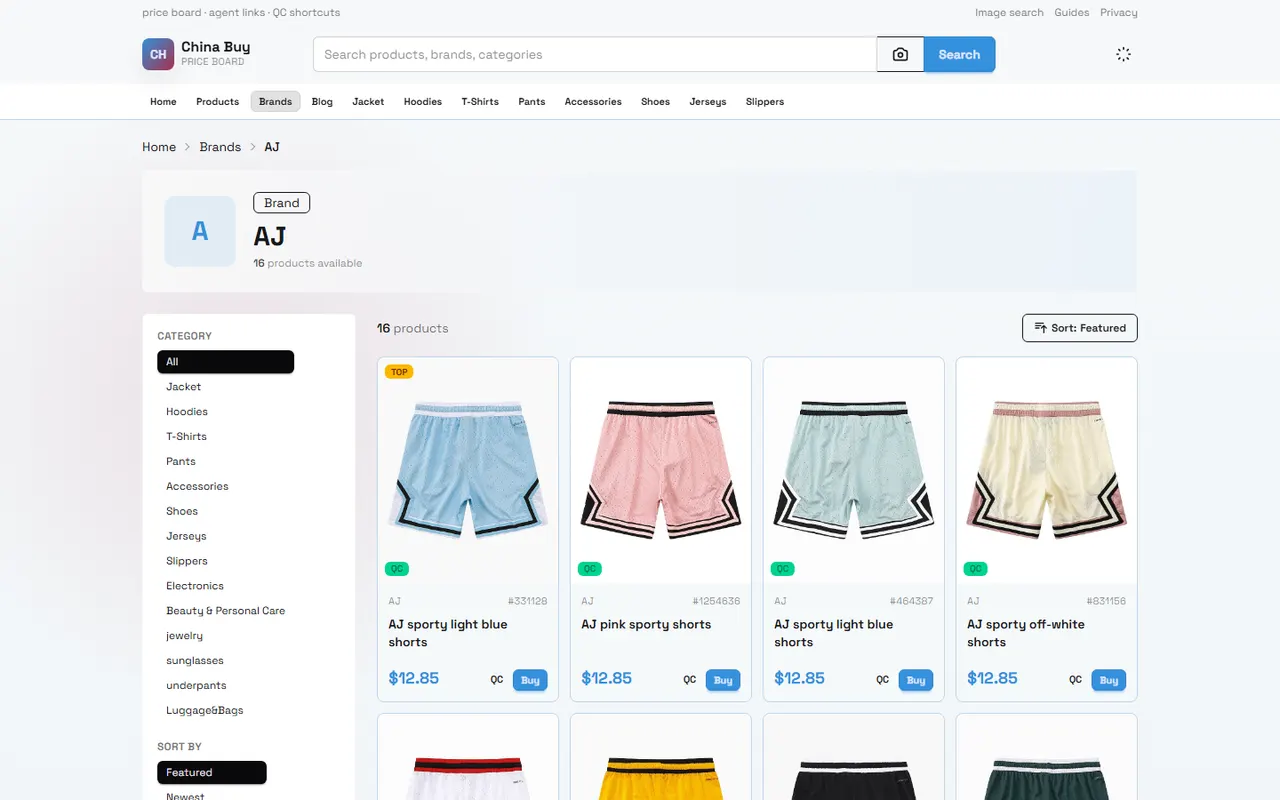Open the Slippers nav tab
The height and width of the screenshot is (800, 1280).
pos(765,102)
